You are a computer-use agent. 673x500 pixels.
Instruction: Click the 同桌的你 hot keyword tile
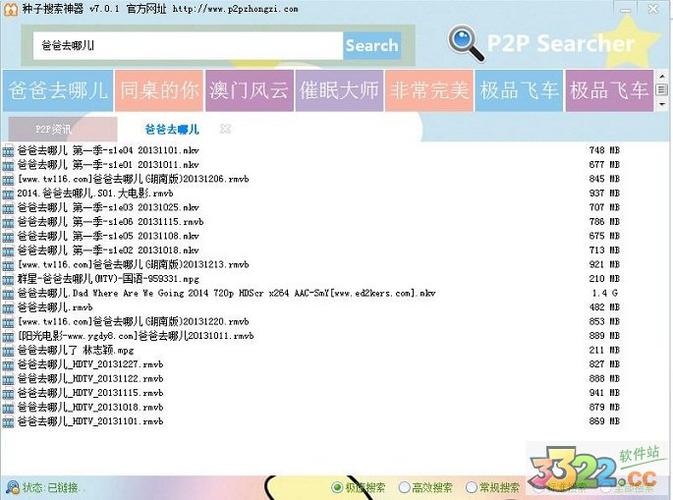click(x=159, y=90)
